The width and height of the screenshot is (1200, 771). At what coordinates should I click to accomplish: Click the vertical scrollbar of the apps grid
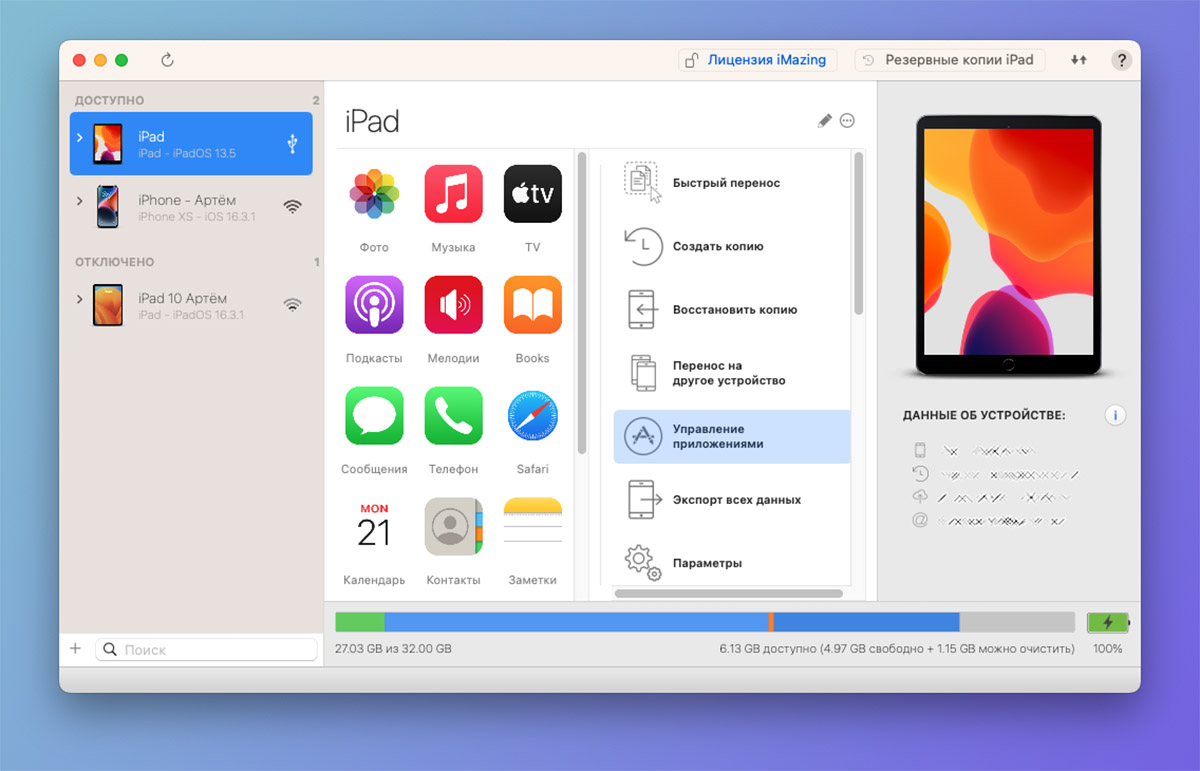(x=582, y=303)
